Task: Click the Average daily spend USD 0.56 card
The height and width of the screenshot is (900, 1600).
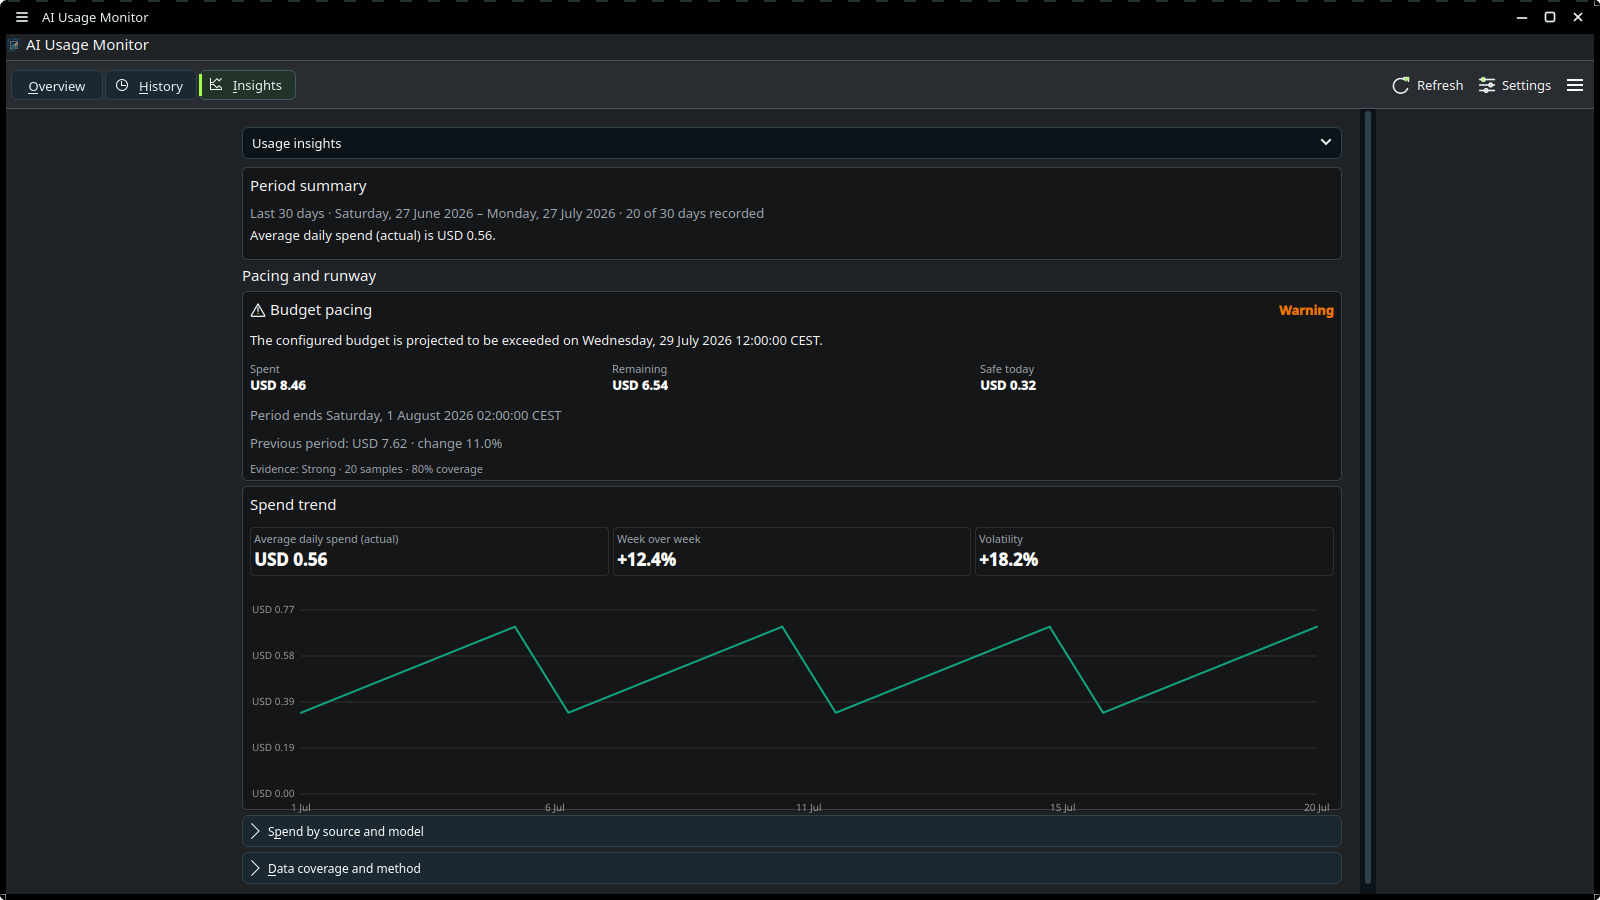Action: click(x=429, y=551)
